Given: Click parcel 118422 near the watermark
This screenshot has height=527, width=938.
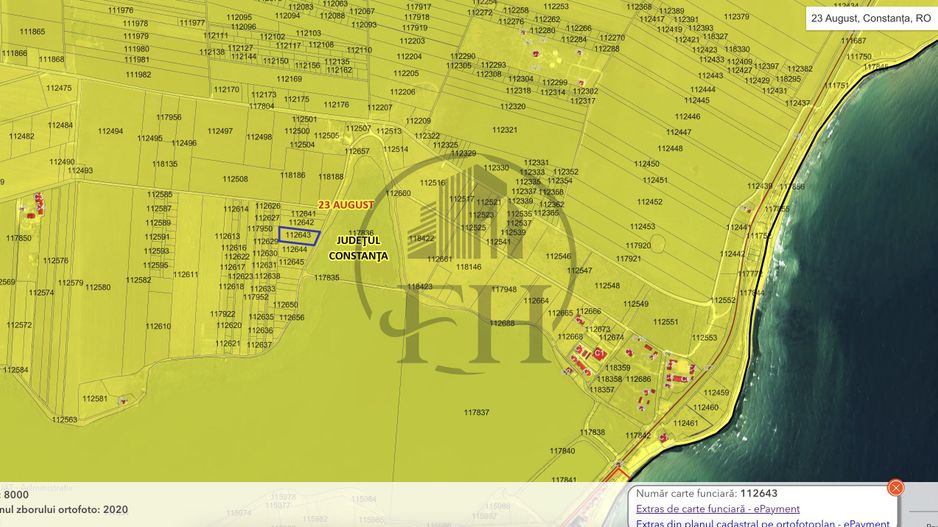Looking at the screenshot, I should tap(422, 239).
